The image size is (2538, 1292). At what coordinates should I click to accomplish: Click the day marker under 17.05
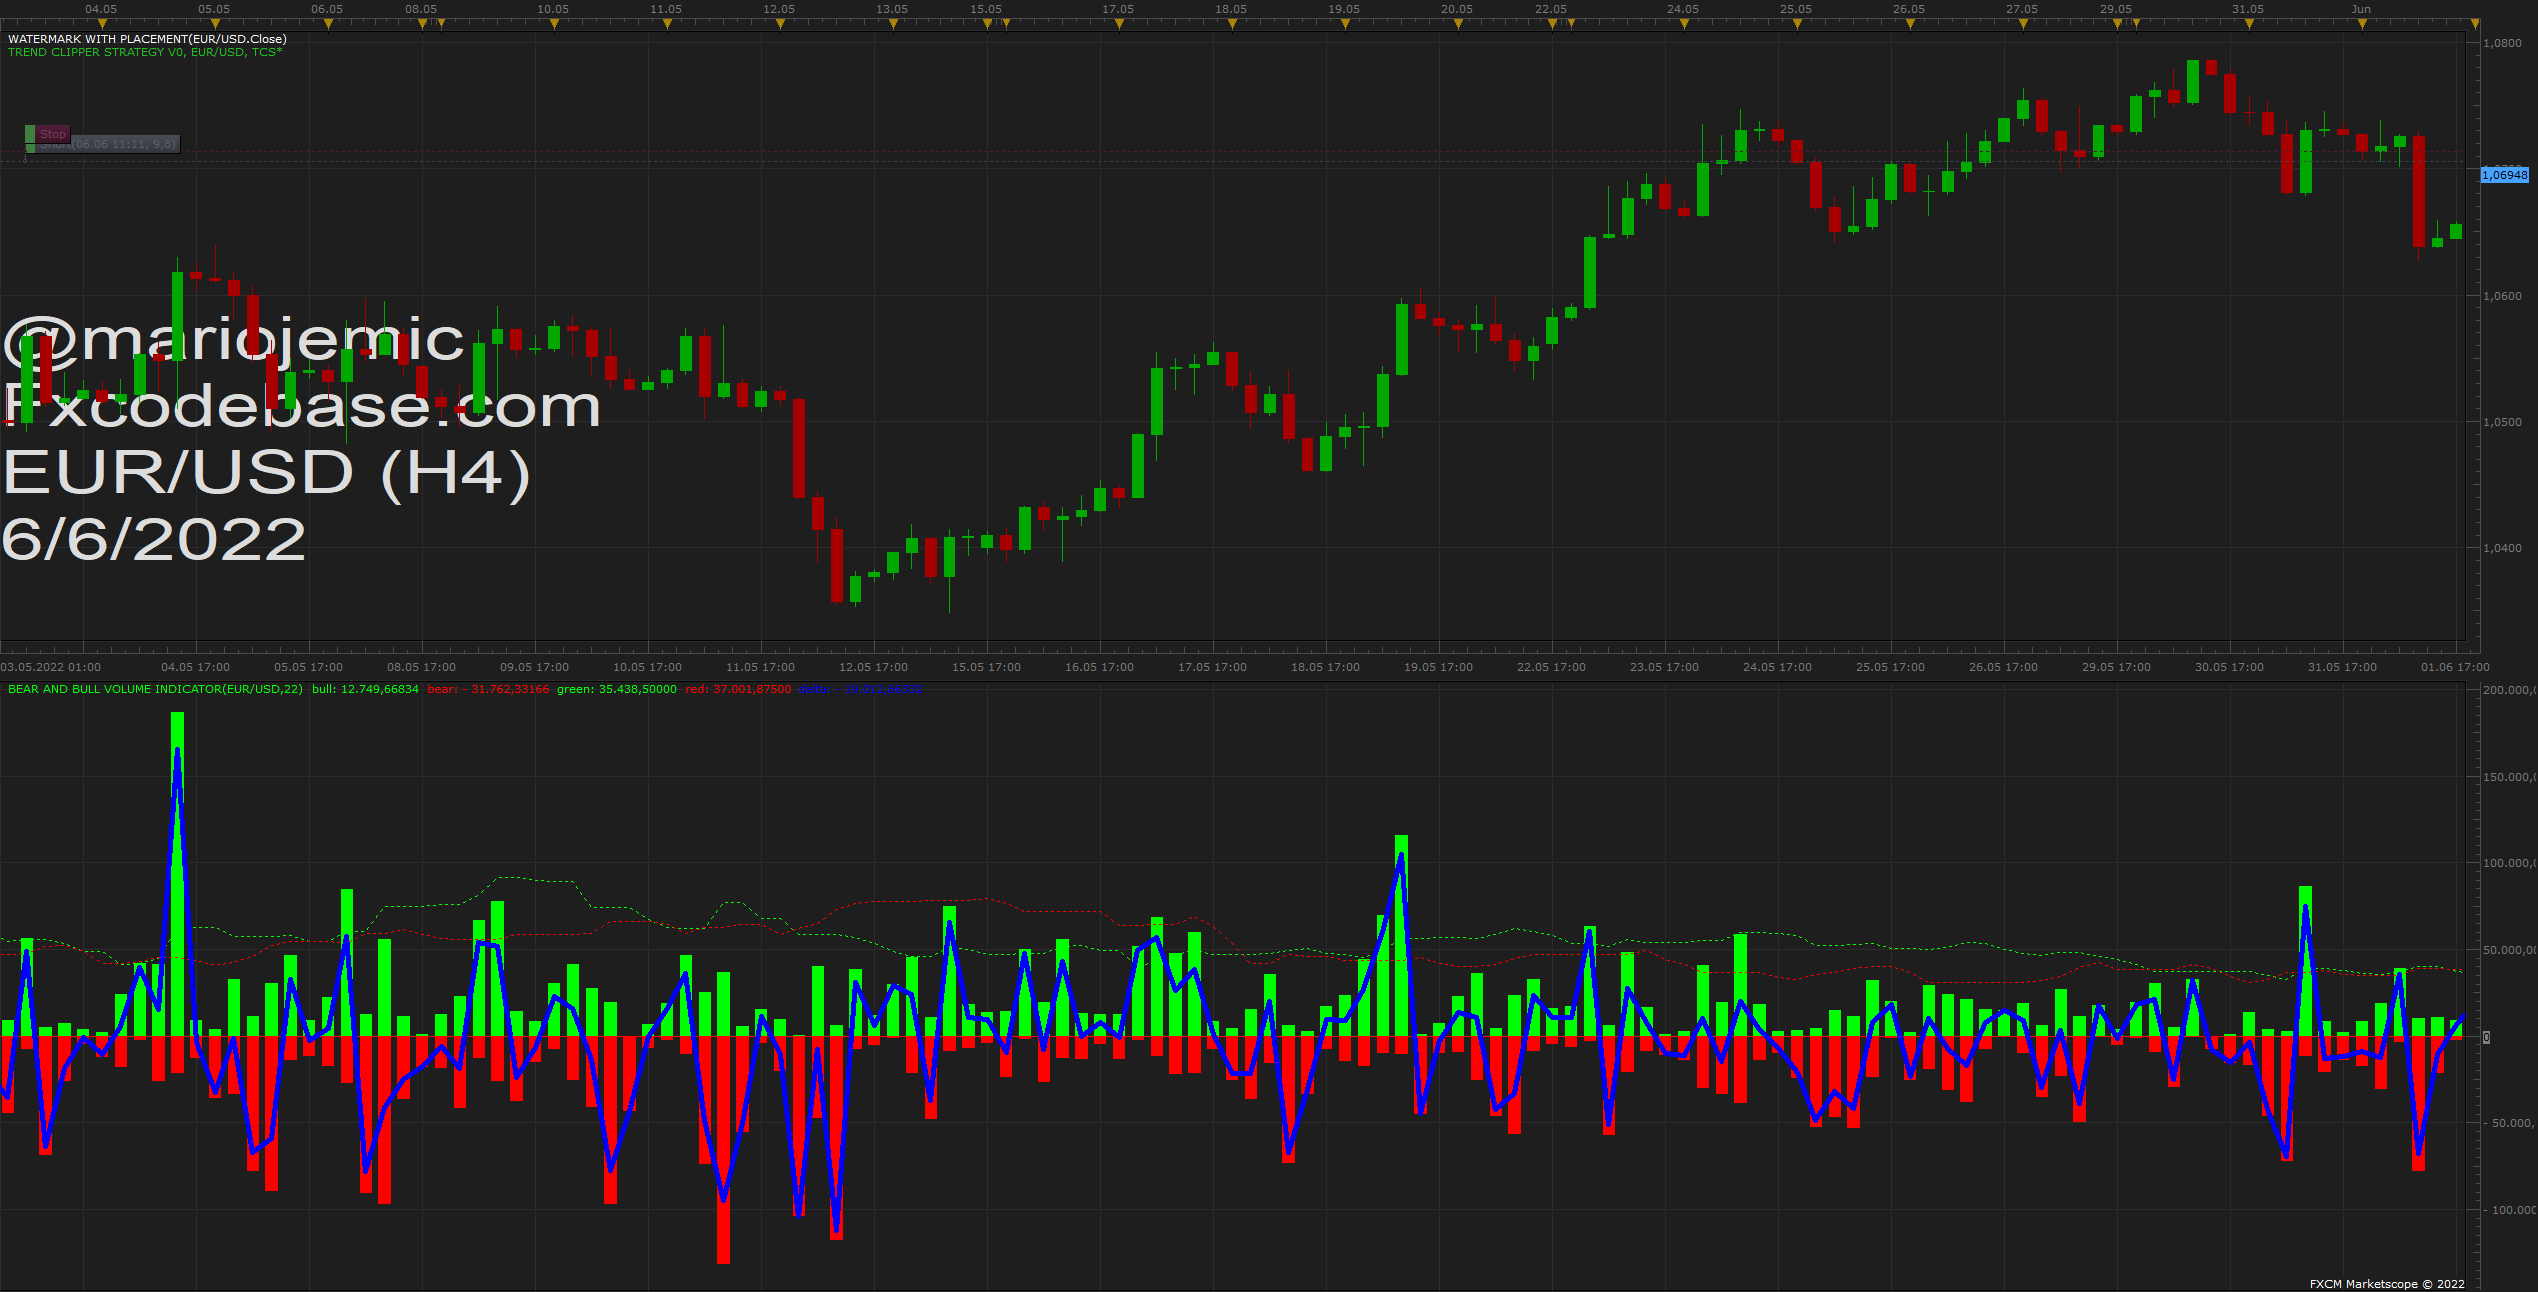point(1119,24)
